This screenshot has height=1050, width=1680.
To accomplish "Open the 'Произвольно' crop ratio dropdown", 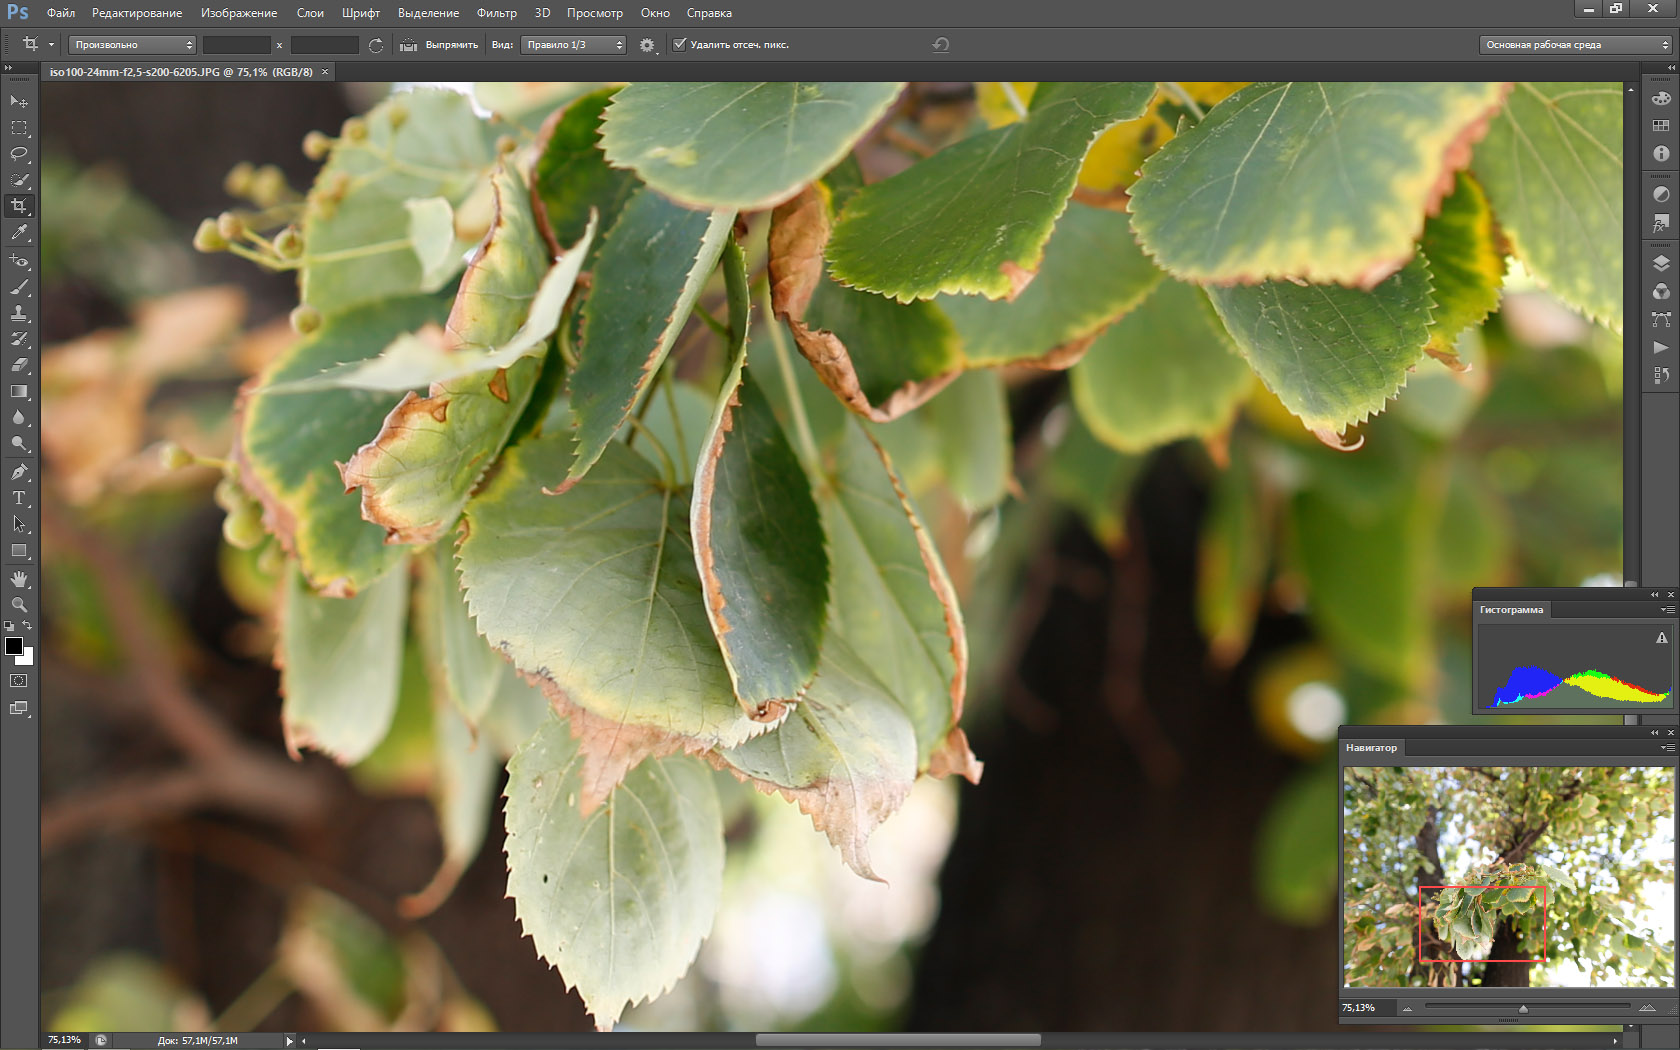I will tap(133, 45).
